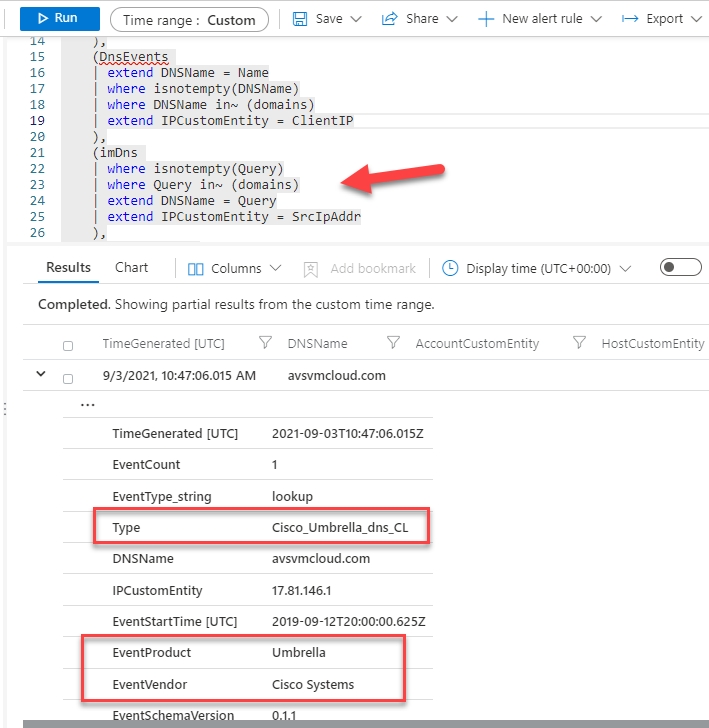Image resolution: width=709 pixels, height=728 pixels.
Task: Toggle the switch next to Display time
Action: point(680,268)
